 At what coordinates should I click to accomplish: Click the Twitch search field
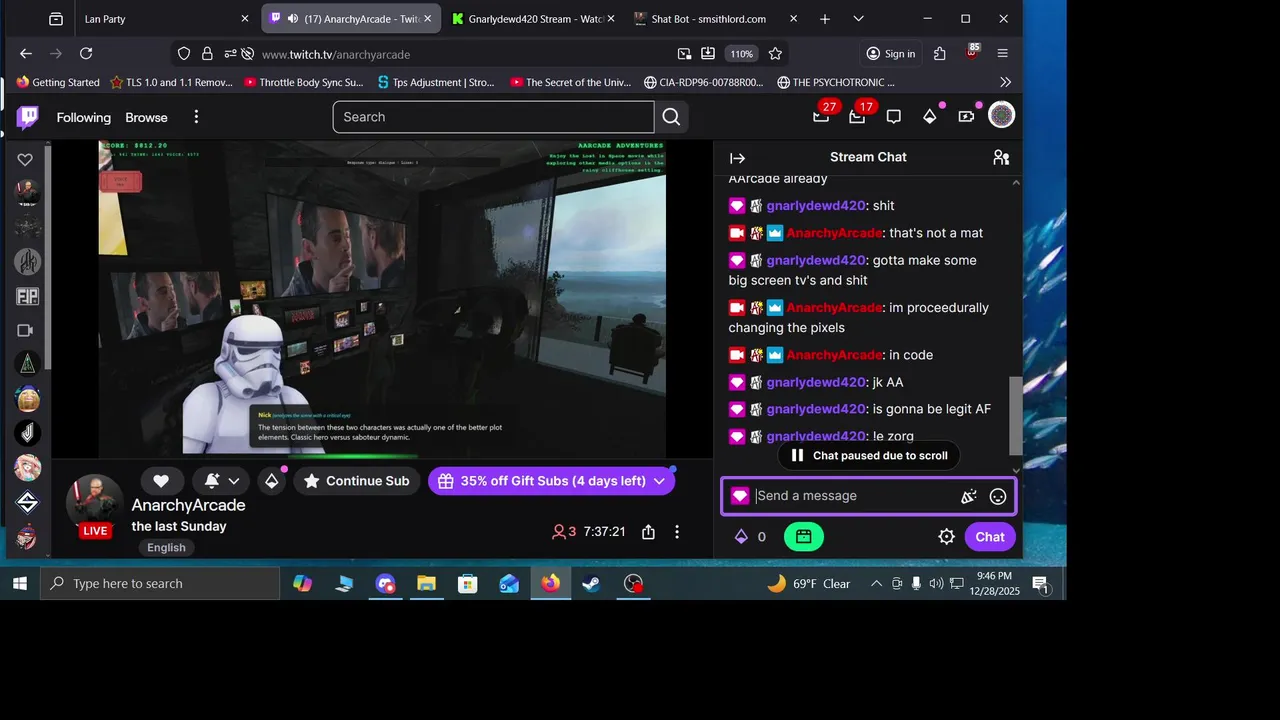[x=494, y=117]
